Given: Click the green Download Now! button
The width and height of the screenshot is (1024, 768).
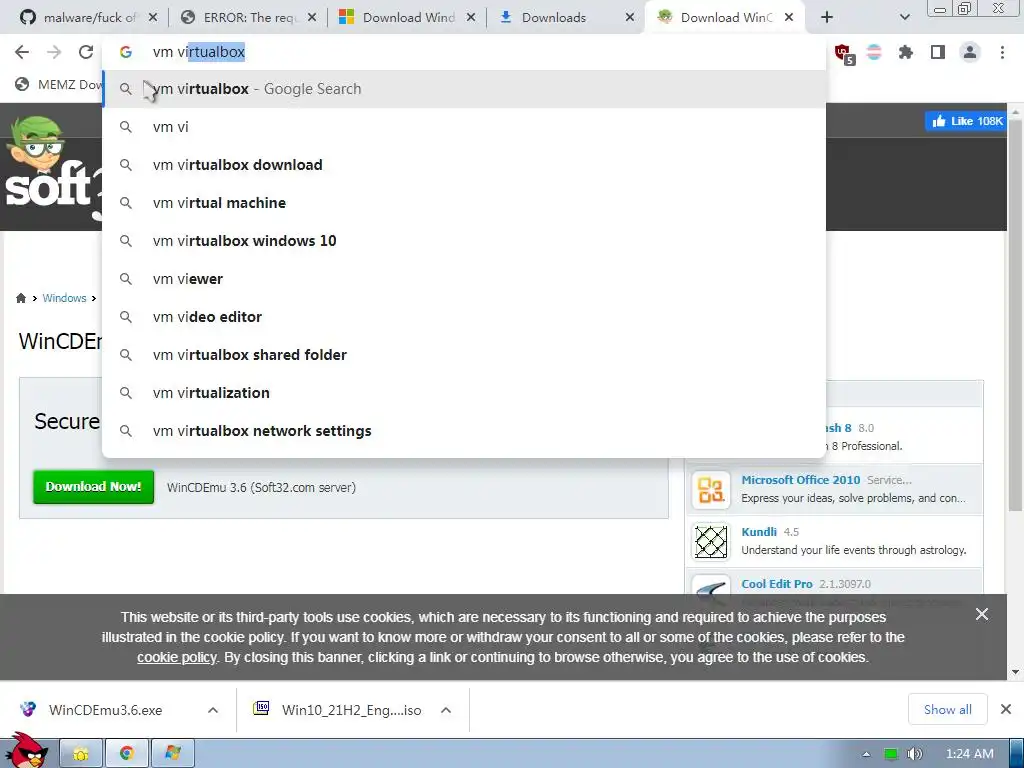Looking at the screenshot, I should tap(93, 487).
